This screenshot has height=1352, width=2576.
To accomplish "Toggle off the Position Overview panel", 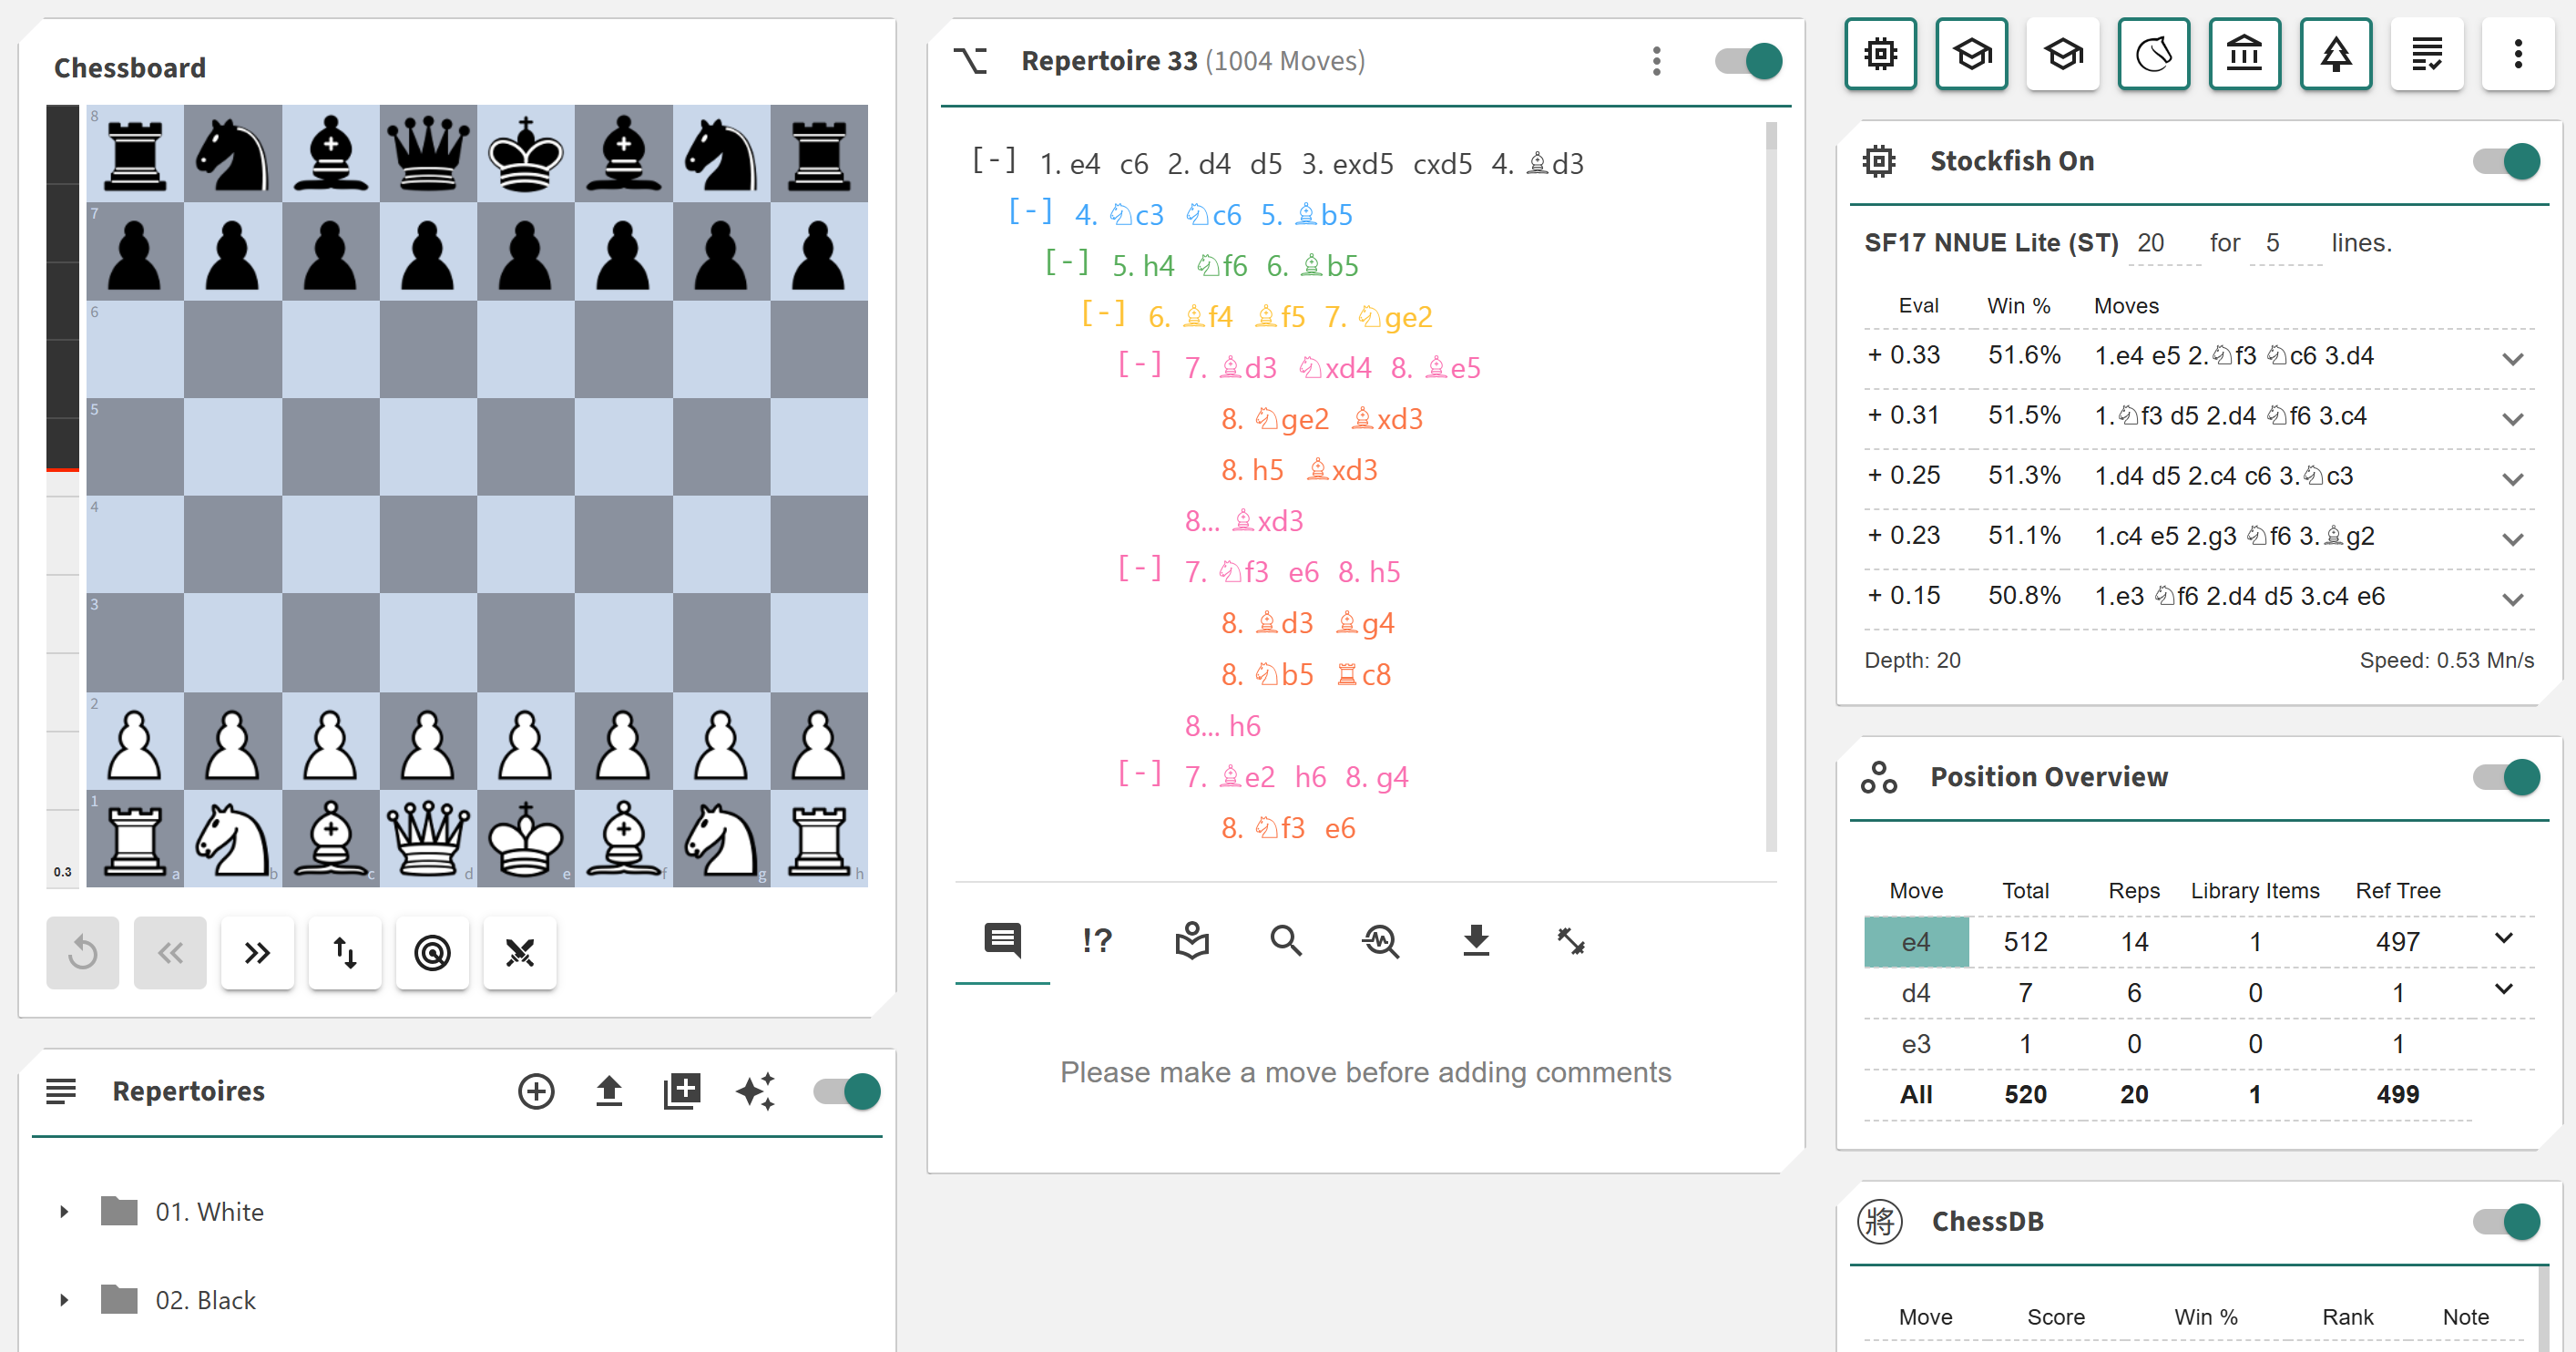I will 2506,777.
